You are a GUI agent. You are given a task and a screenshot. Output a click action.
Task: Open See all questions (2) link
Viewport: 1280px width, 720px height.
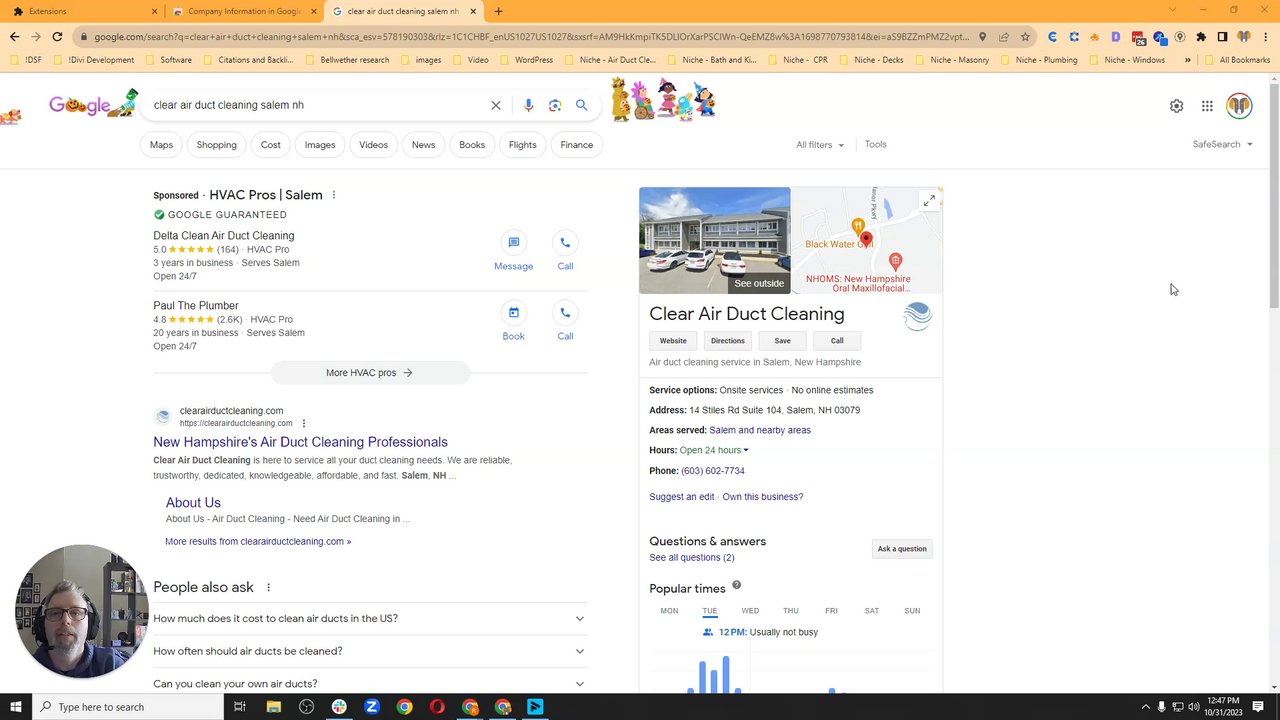691,557
